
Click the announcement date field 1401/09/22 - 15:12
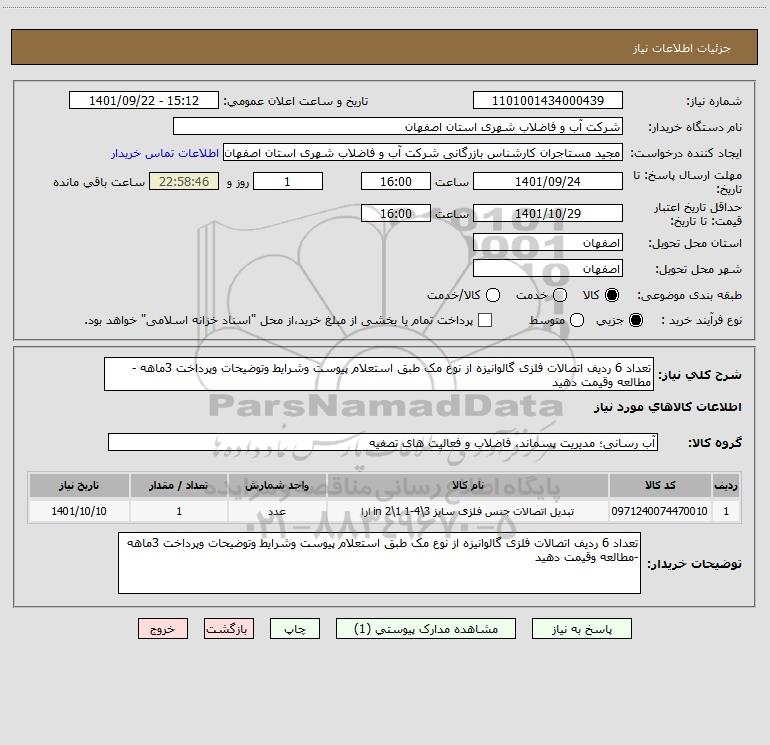pyautogui.click(x=144, y=101)
